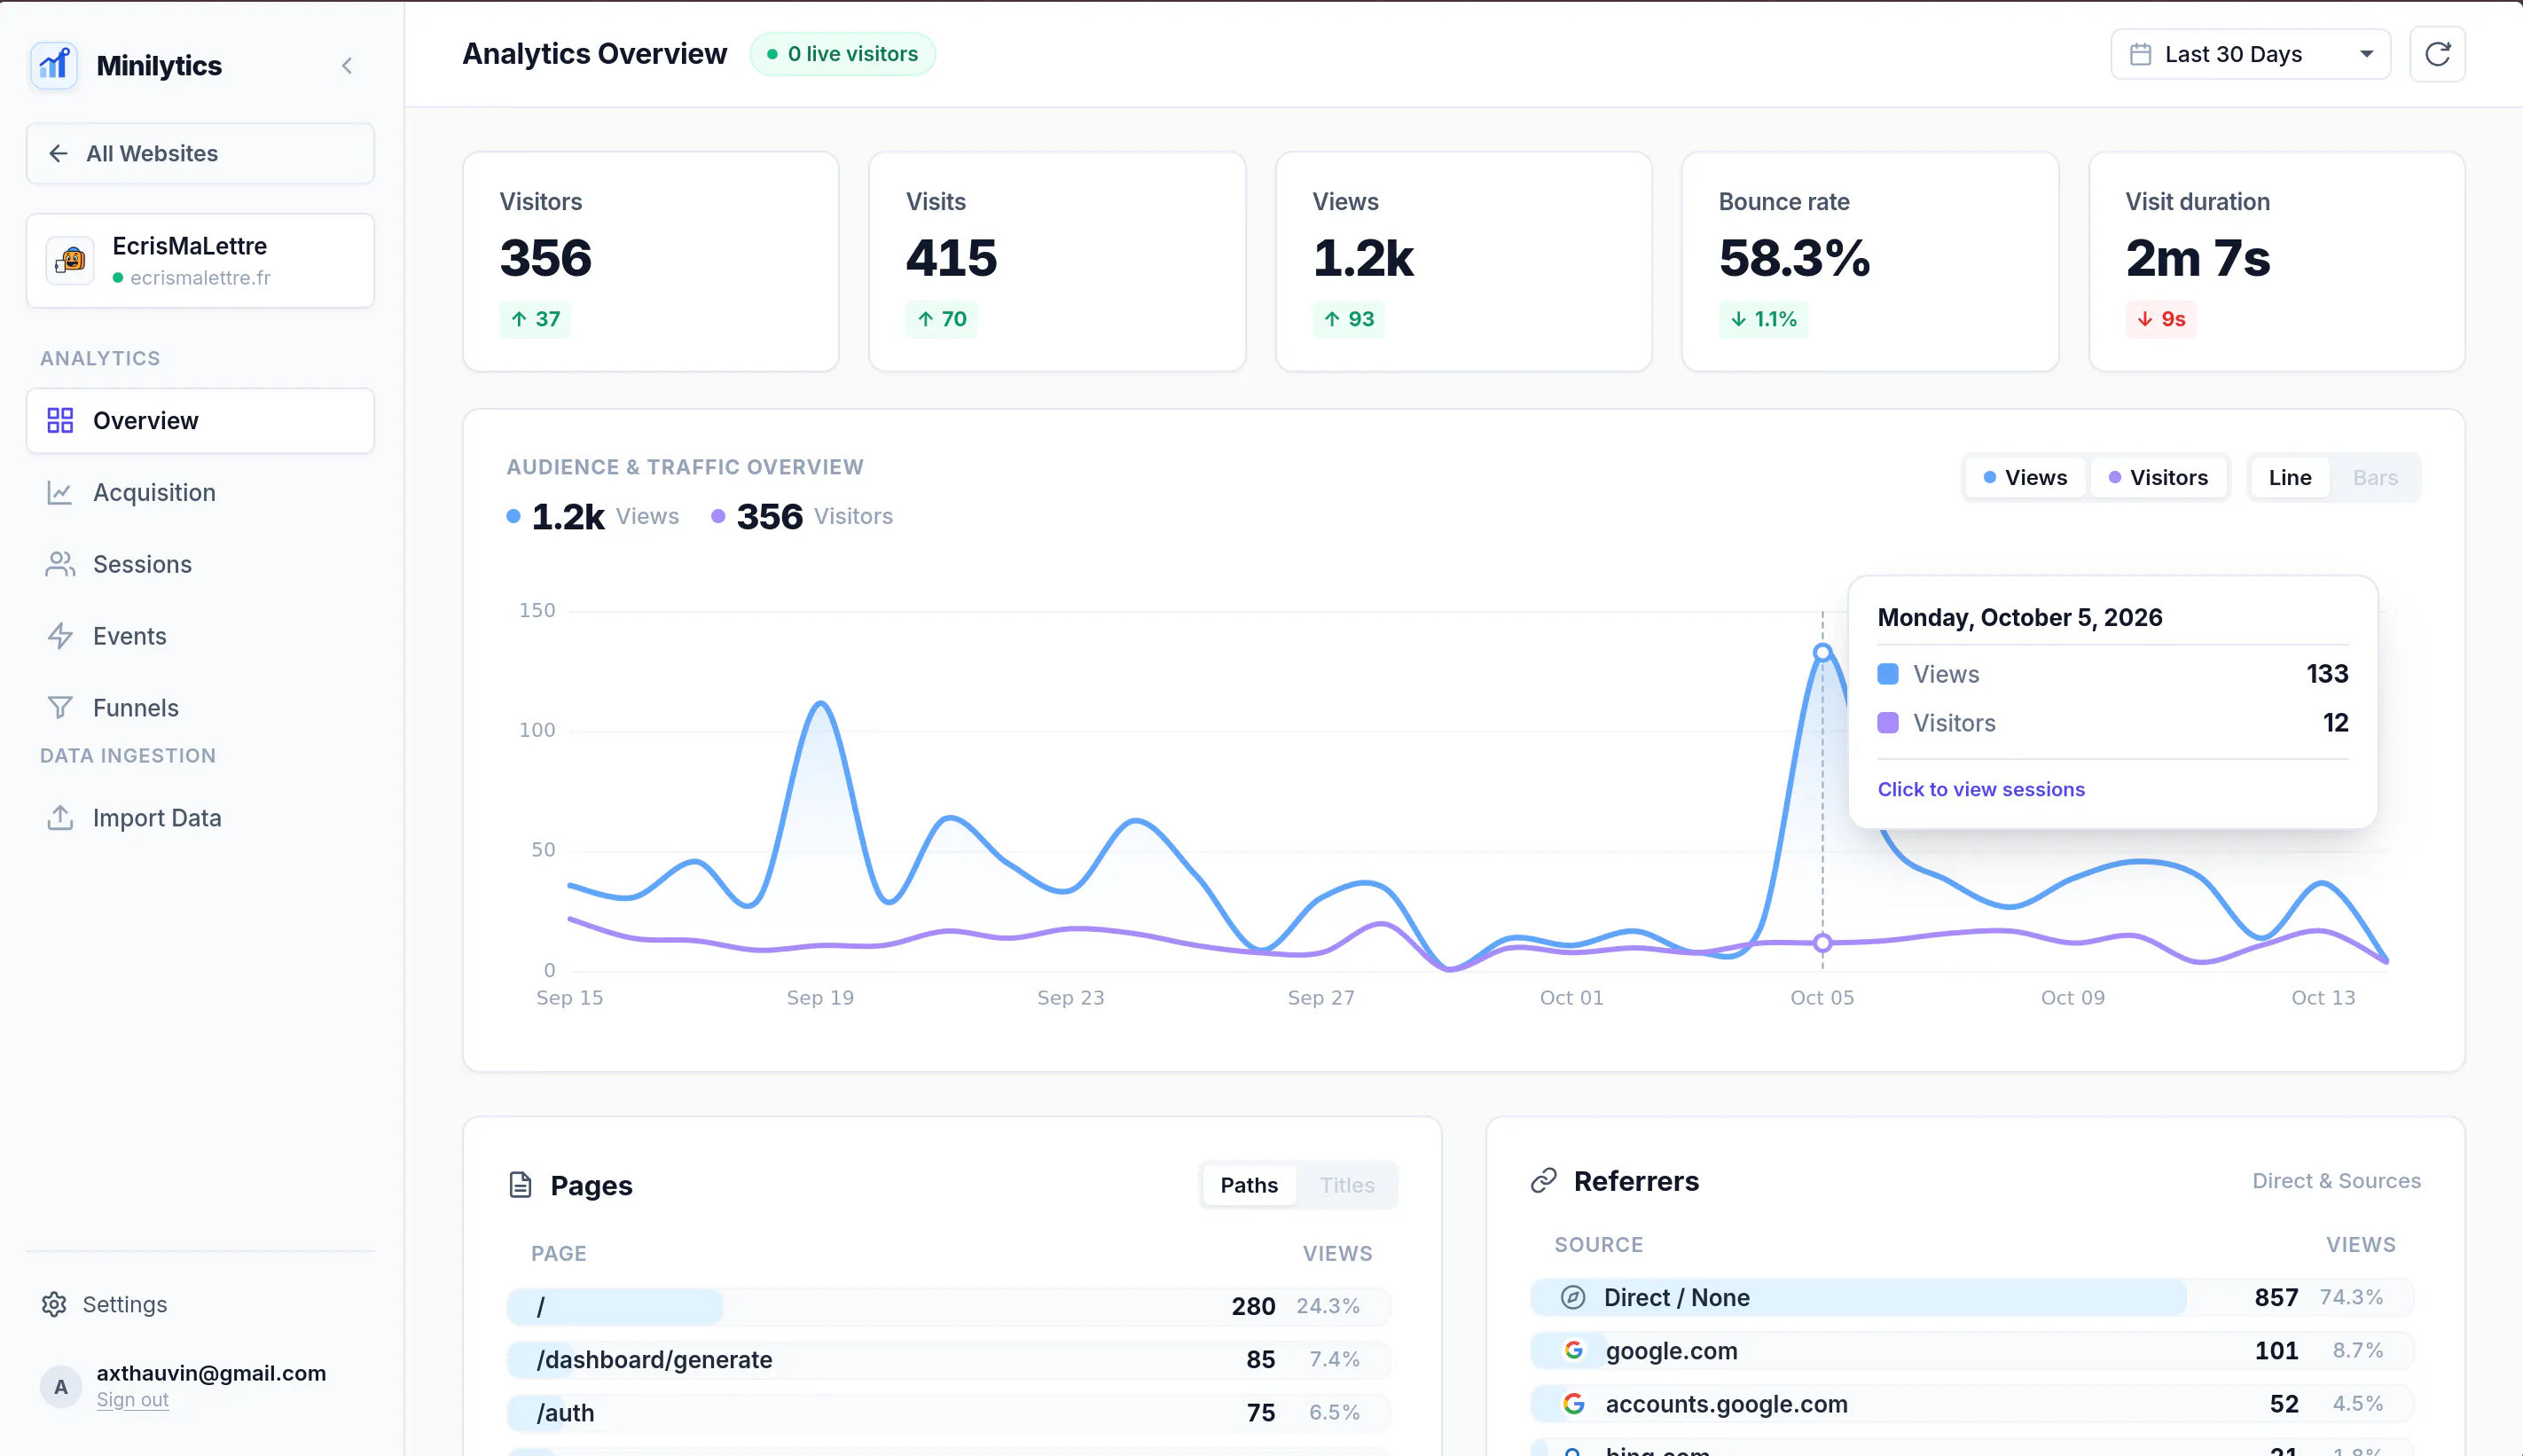This screenshot has height=1456, width=2523.
Task: Click the calendar icon in date picker
Action: (2139, 54)
